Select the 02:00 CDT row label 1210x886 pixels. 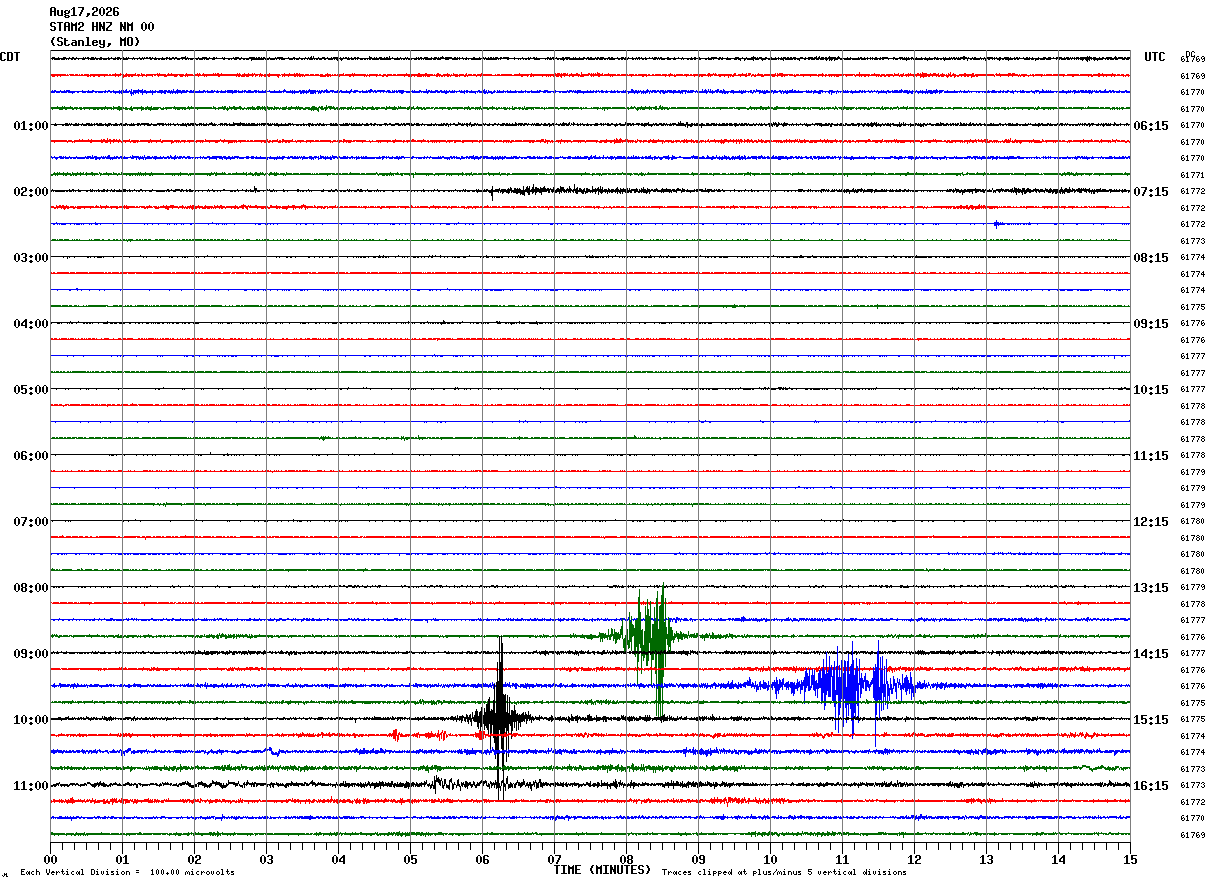click(30, 191)
